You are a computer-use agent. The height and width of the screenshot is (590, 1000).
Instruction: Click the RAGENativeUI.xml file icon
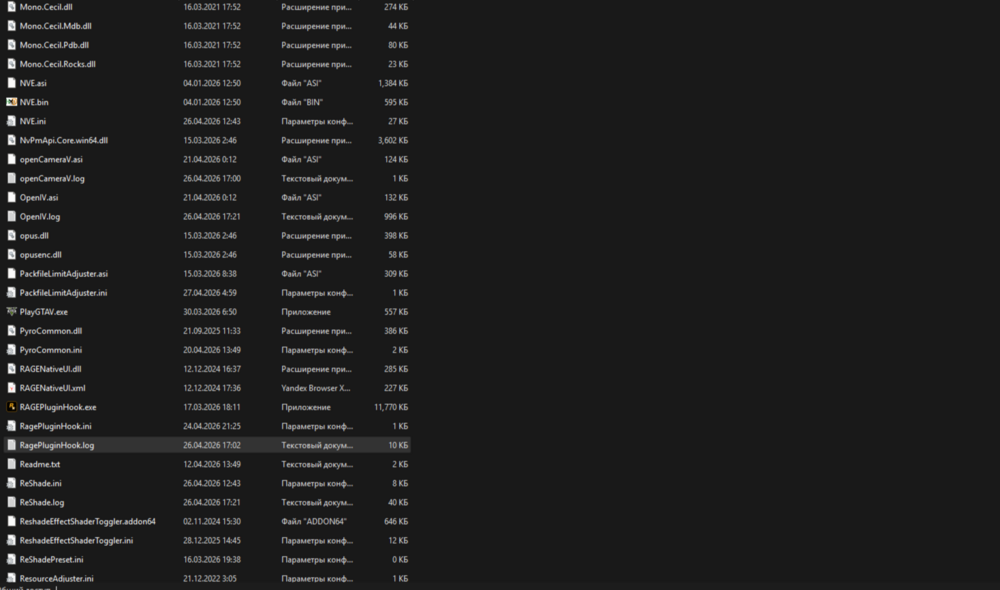11,388
